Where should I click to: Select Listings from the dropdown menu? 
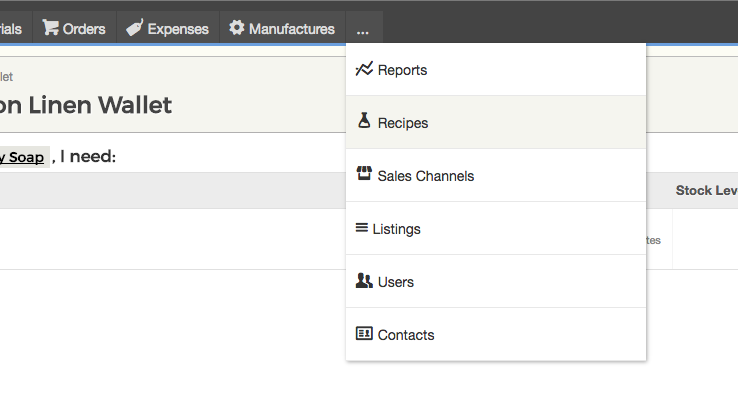tap(496, 229)
